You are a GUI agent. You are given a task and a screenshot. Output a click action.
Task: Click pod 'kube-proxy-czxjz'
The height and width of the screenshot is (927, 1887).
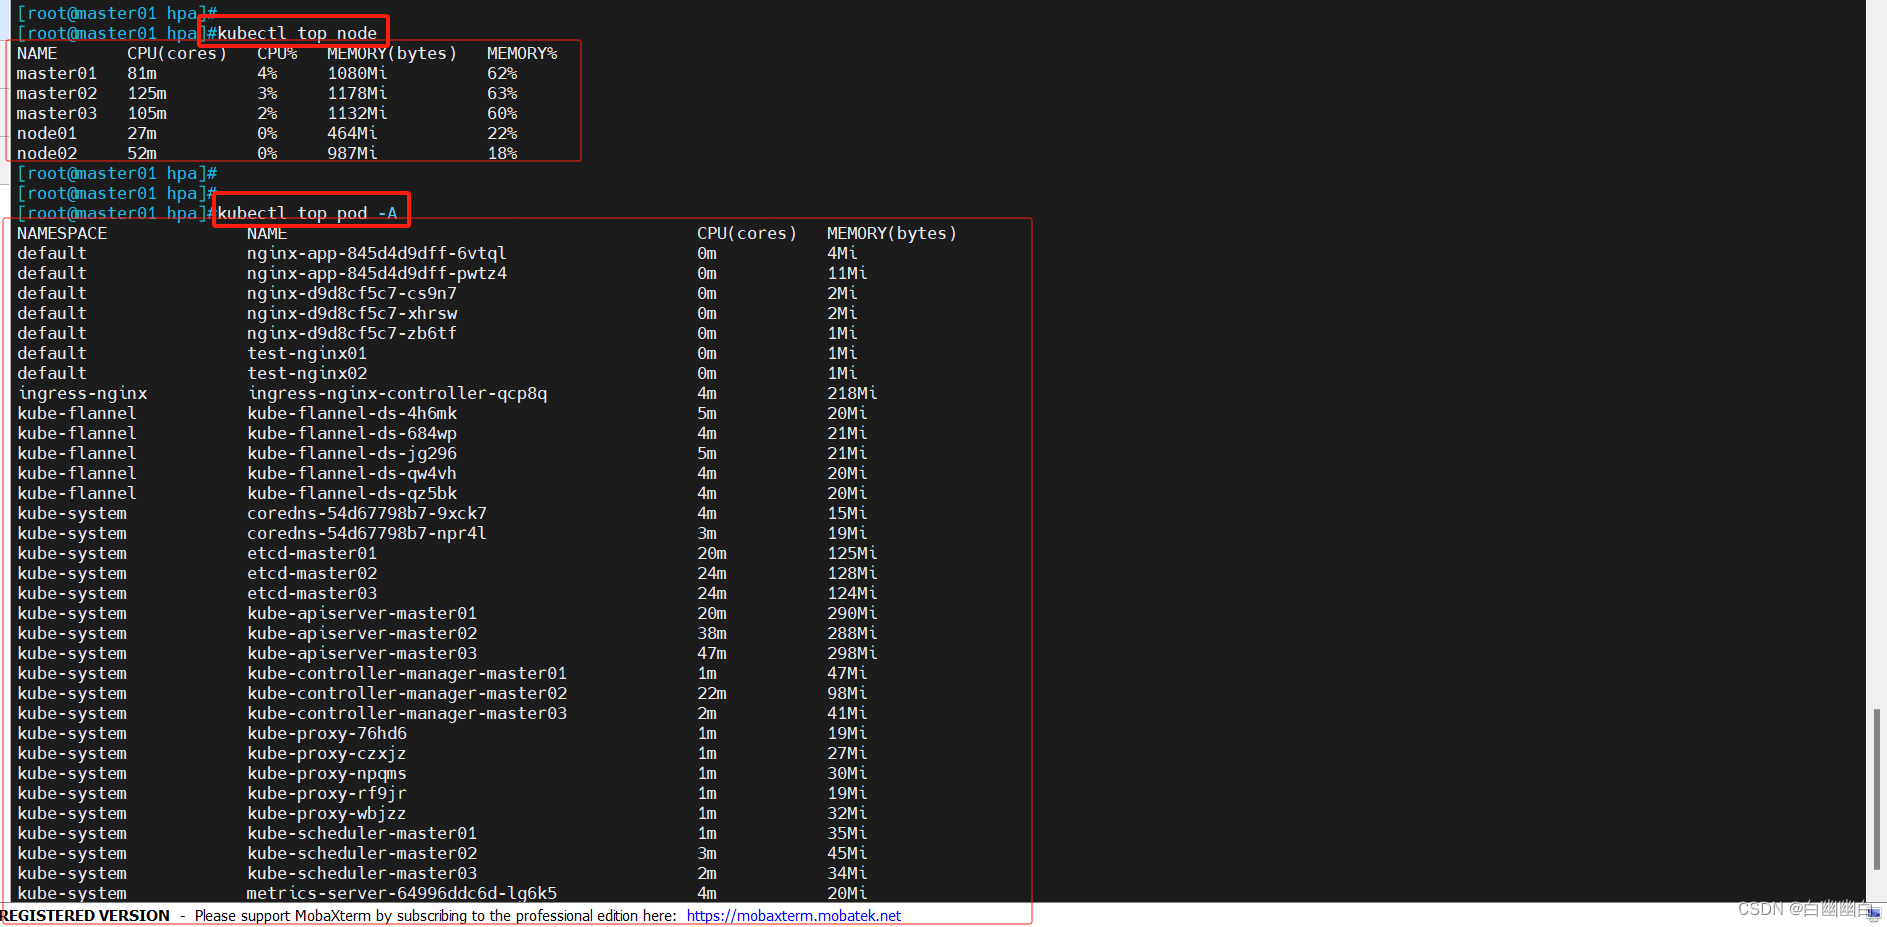pyautogui.click(x=327, y=753)
